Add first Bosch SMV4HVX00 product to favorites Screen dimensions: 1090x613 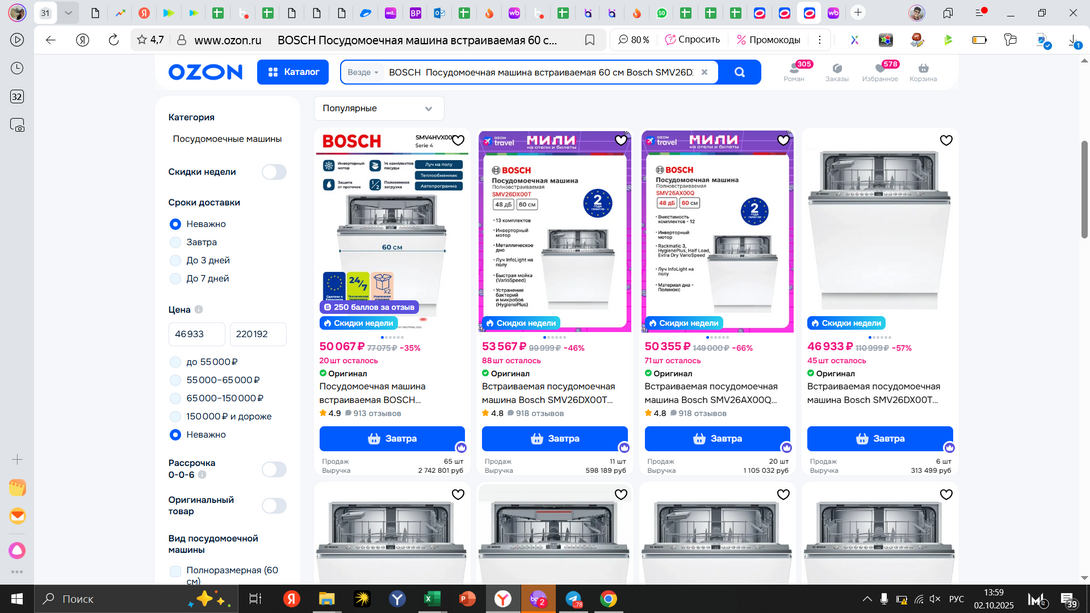point(458,141)
